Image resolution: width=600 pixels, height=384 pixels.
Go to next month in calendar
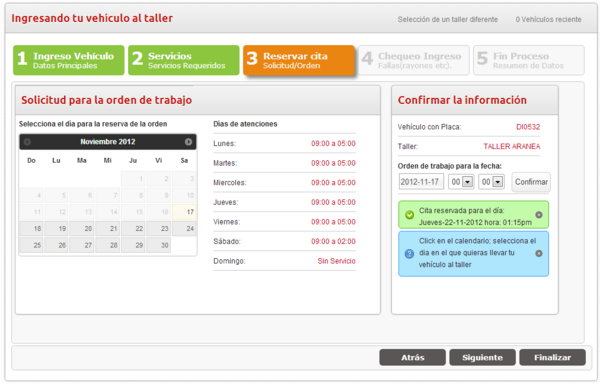[188, 142]
